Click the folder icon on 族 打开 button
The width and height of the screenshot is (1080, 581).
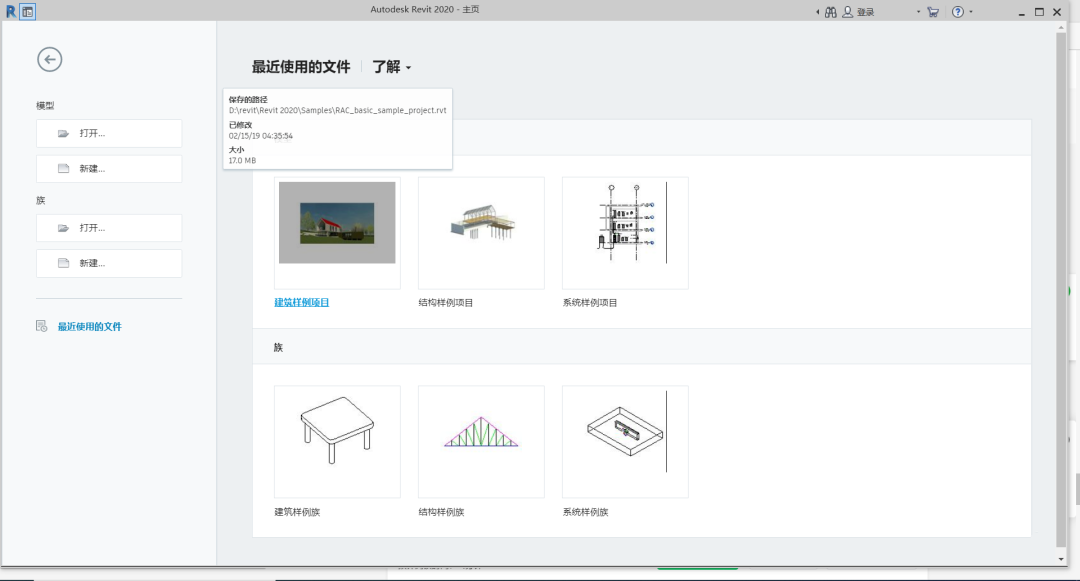[x=63, y=228]
